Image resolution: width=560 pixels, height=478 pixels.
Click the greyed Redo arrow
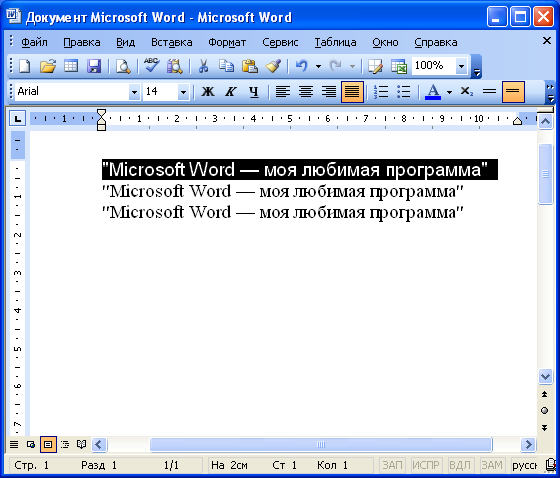point(335,66)
